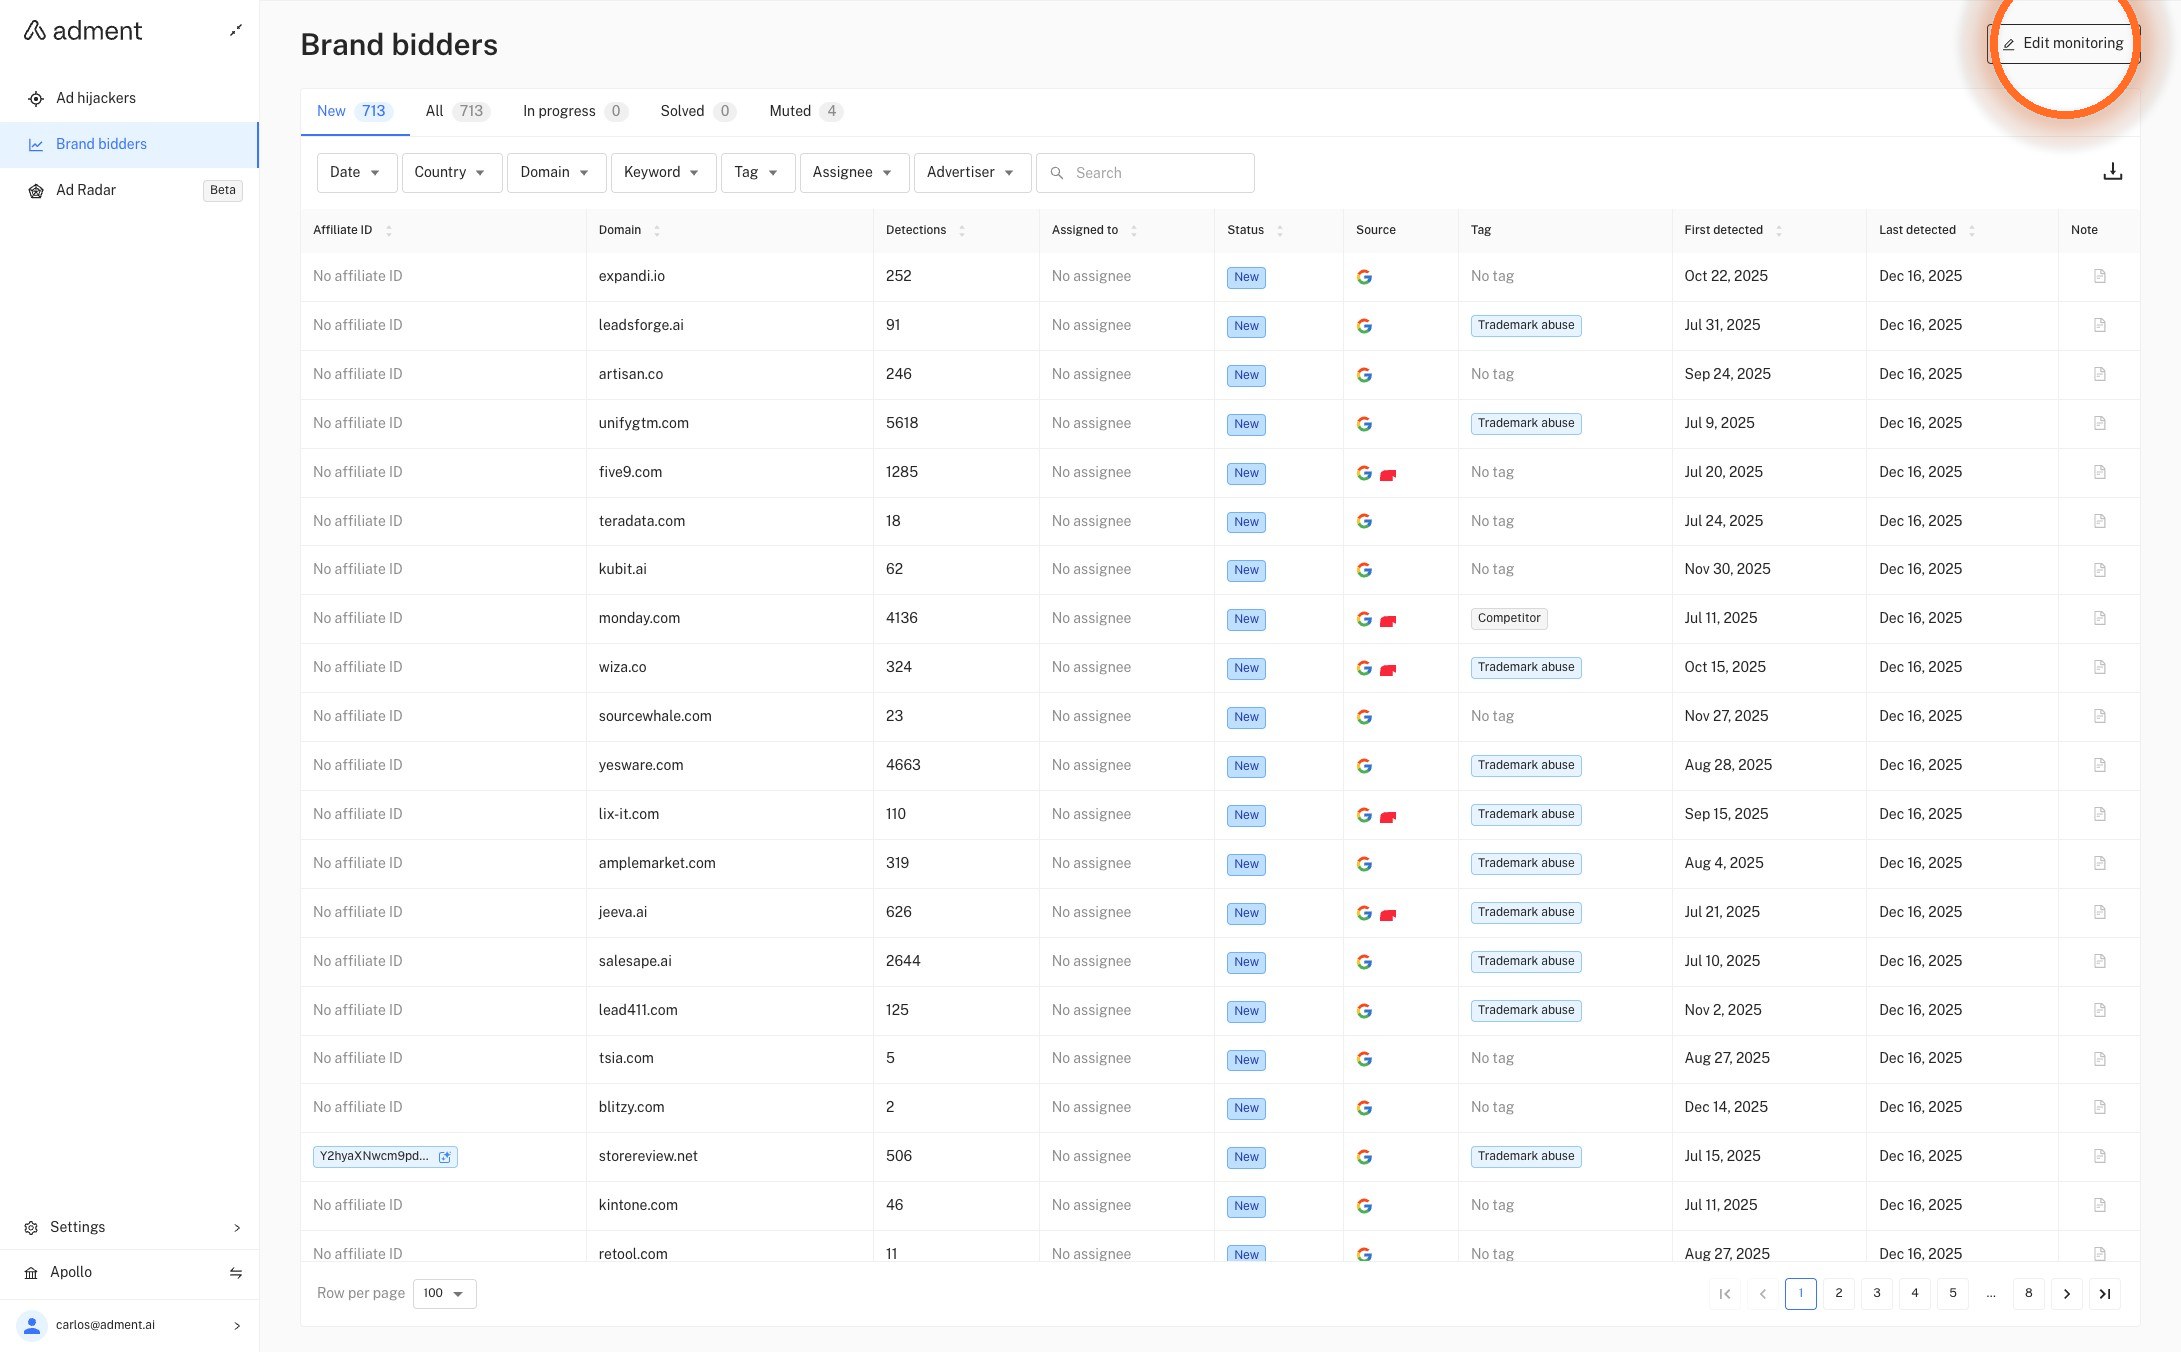The height and width of the screenshot is (1352, 2181).
Task: Open Ad hijackers in the sidebar
Action: [129, 98]
